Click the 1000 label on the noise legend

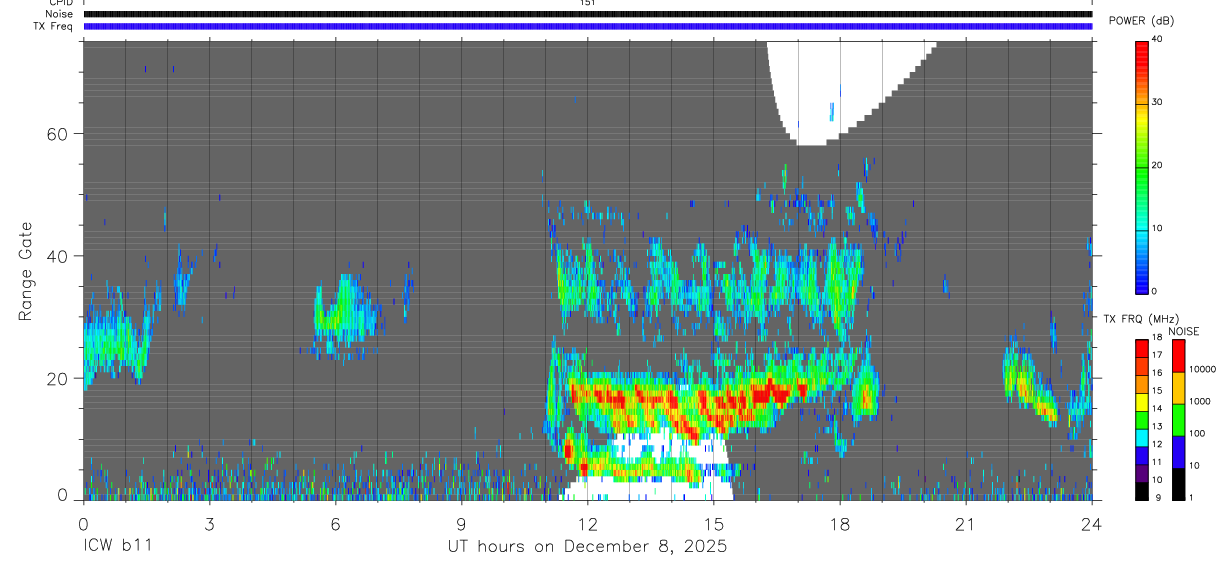pyautogui.click(x=1198, y=401)
